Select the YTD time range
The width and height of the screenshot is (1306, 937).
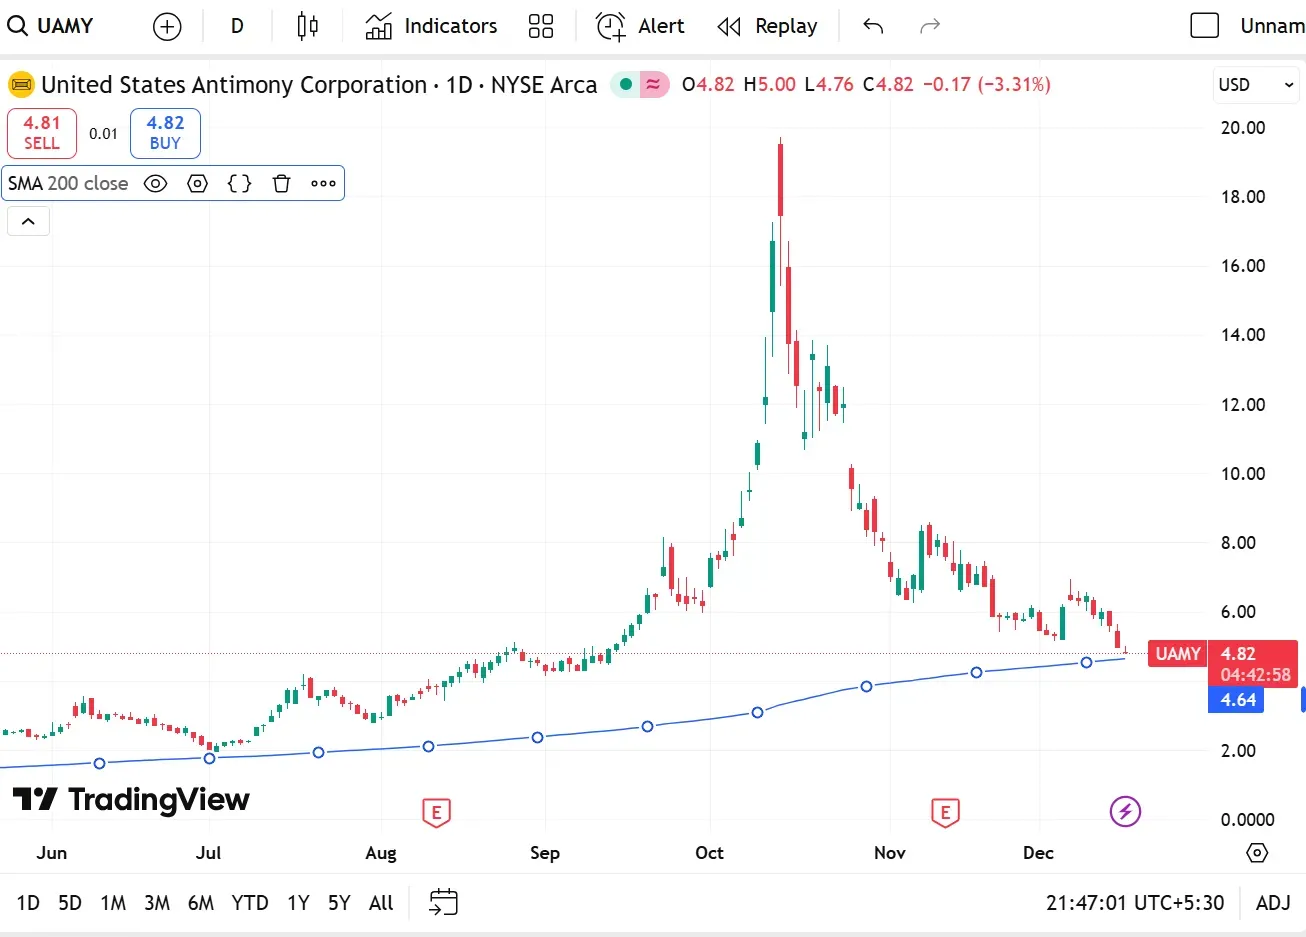[x=249, y=903]
